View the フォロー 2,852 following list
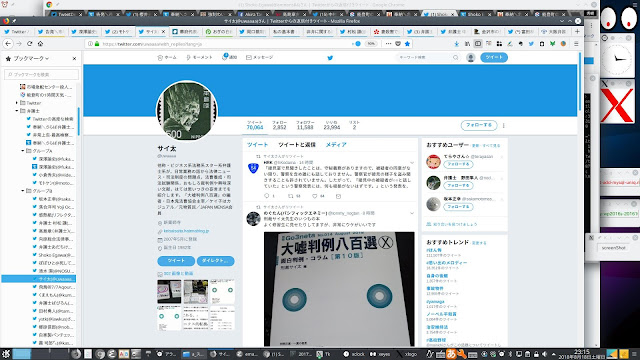Screen dimensions: 640x360 coord(280,125)
